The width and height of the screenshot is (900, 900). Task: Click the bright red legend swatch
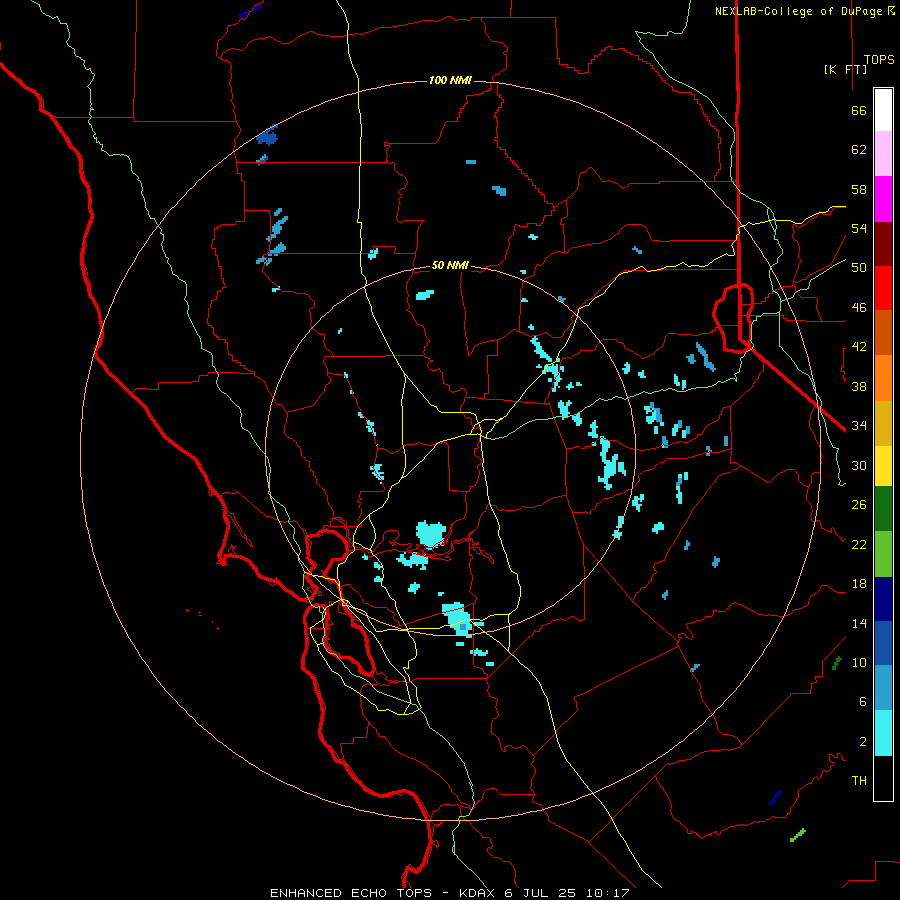coord(883,288)
